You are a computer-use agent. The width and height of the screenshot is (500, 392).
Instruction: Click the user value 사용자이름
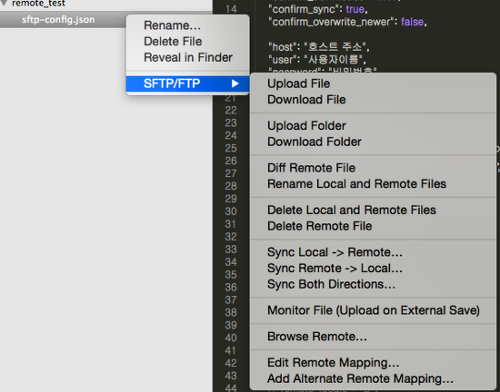point(333,60)
